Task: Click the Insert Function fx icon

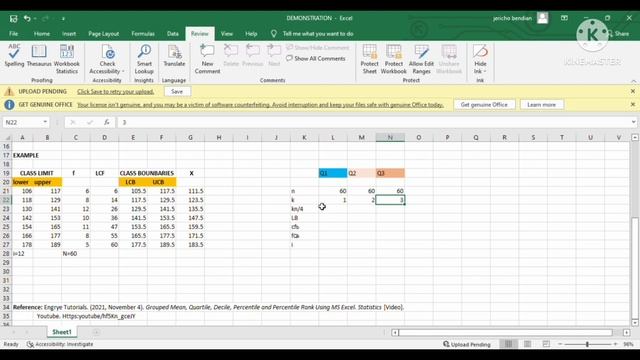Action: [107, 122]
